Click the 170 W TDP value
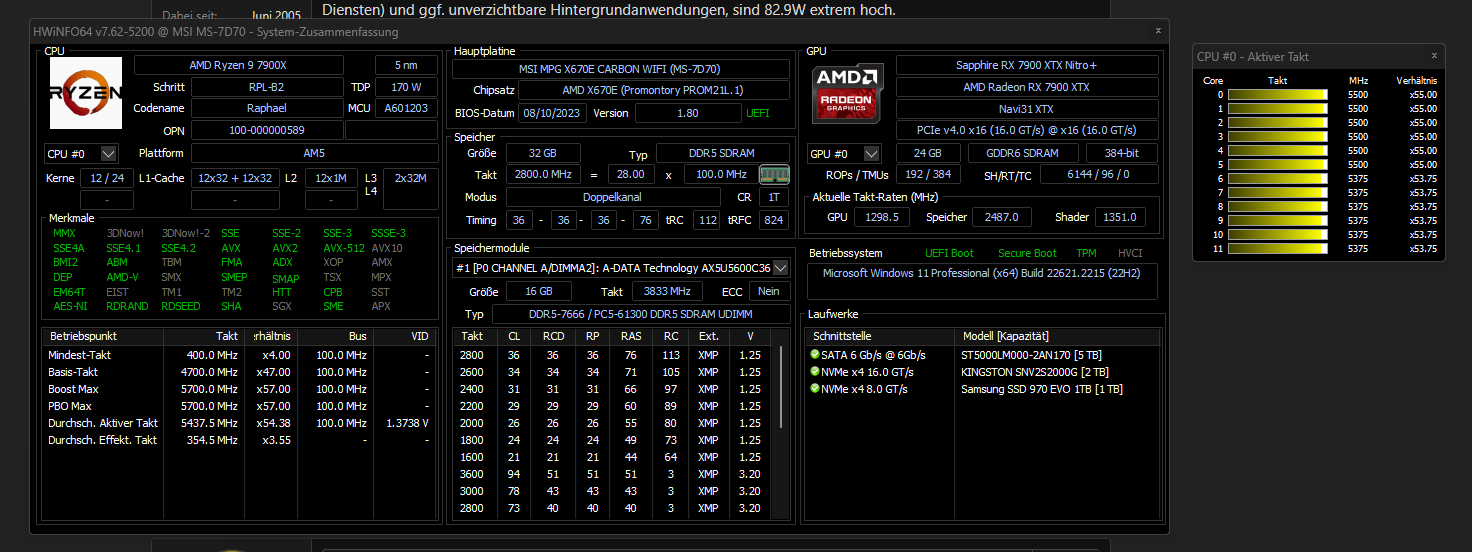The height and width of the screenshot is (552, 1472). (406, 87)
